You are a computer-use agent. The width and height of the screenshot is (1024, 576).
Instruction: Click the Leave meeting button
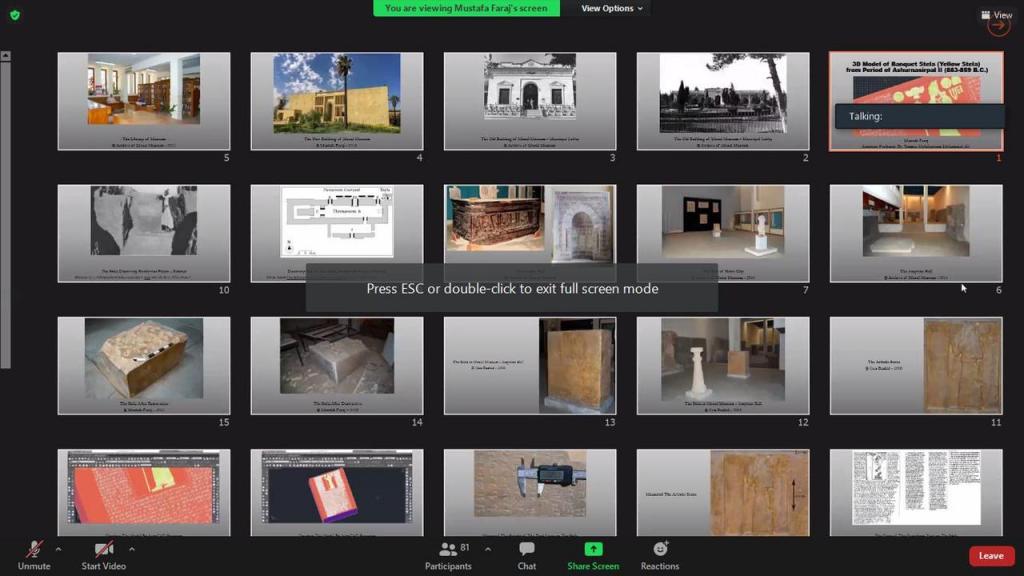coord(990,556)
